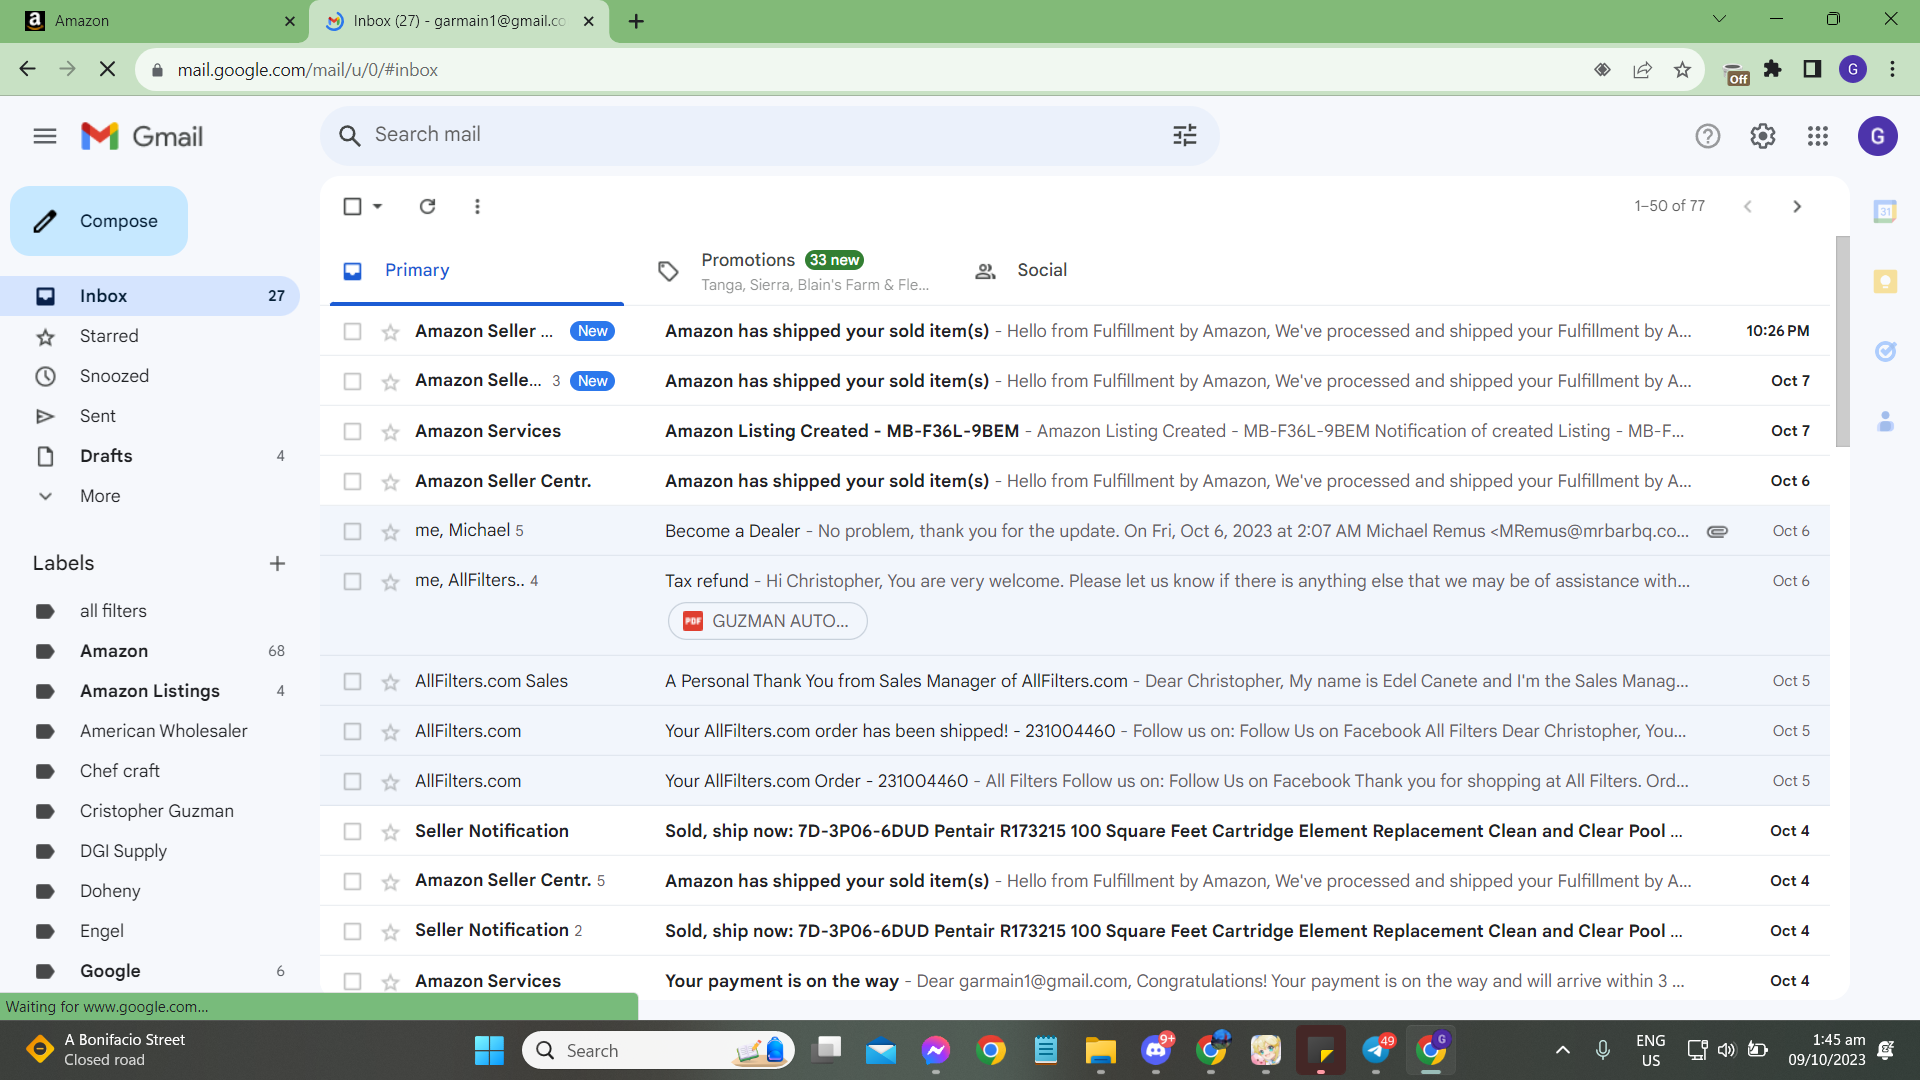Show hidden system tray icons
The image size is (1920, 1080).
(x=1562, y=1050)
